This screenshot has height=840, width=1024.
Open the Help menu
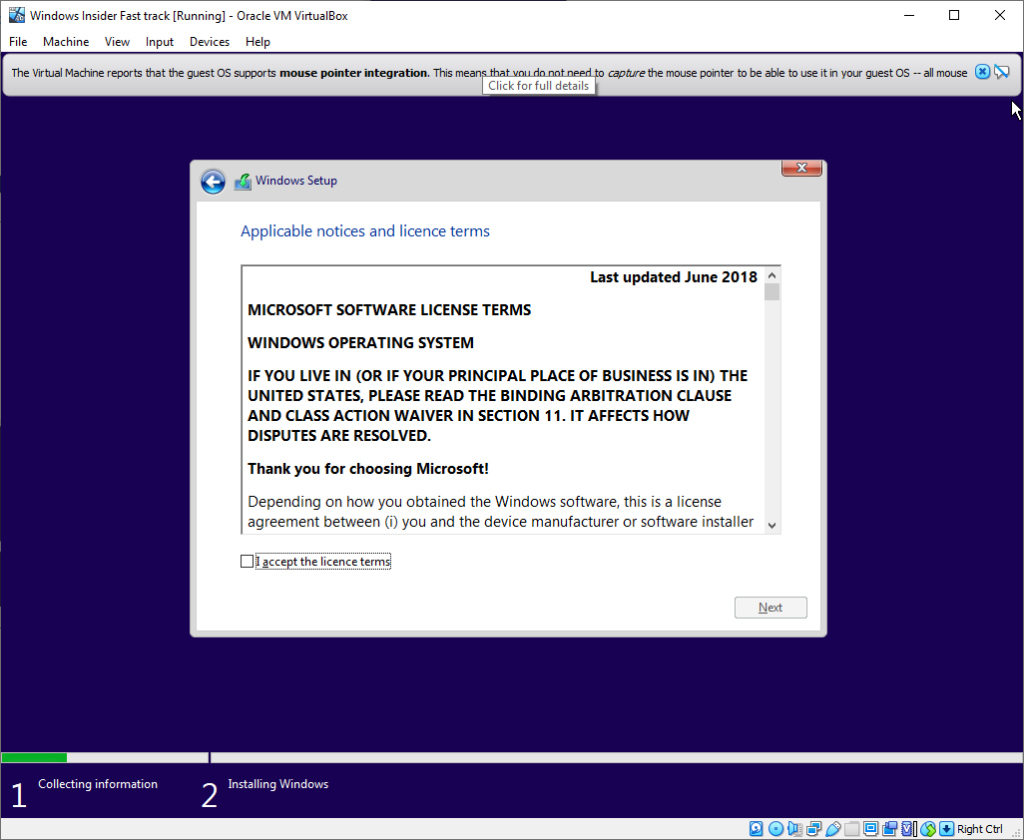(x=258, y=42)
